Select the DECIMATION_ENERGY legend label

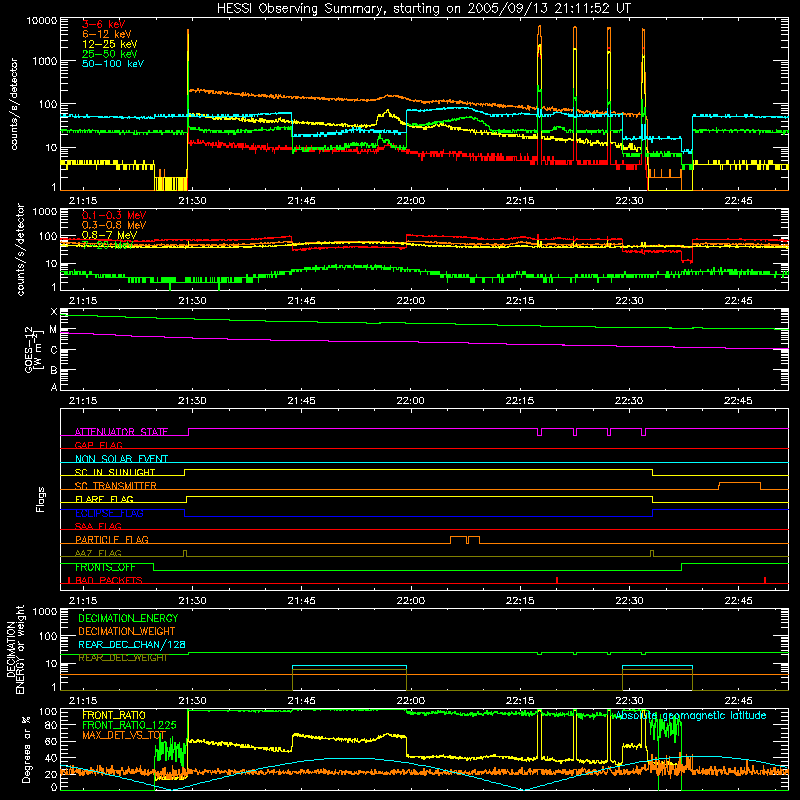(x=128, y=618)
